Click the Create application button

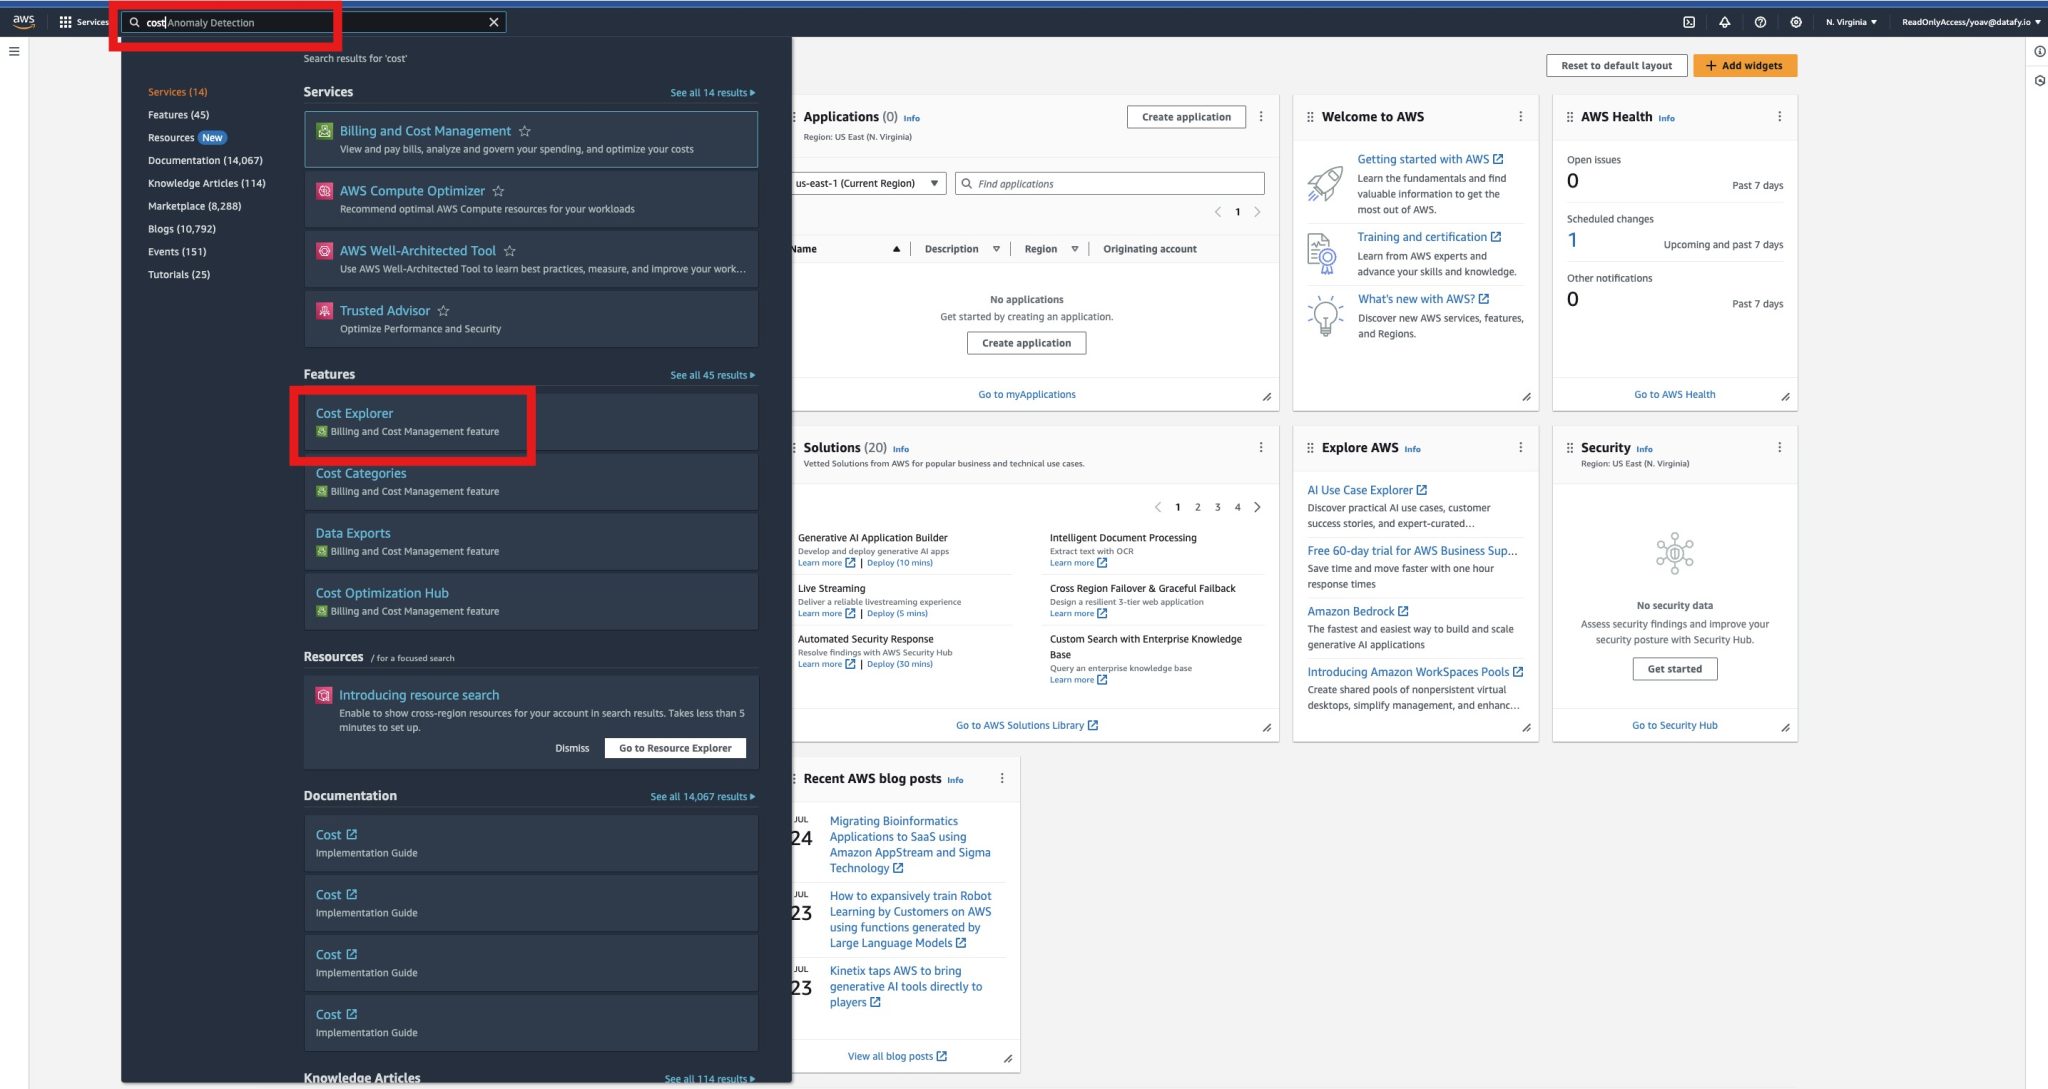1186,116
